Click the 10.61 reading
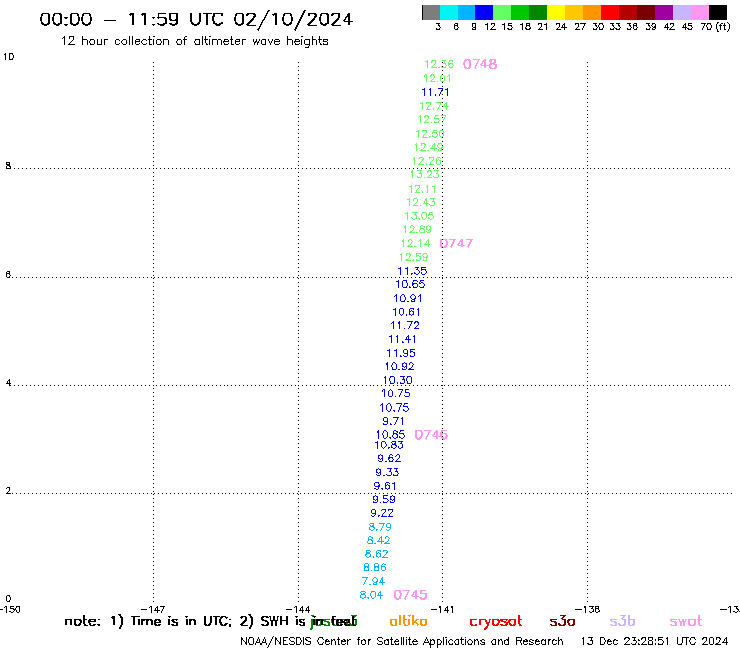 pos(406,312)
